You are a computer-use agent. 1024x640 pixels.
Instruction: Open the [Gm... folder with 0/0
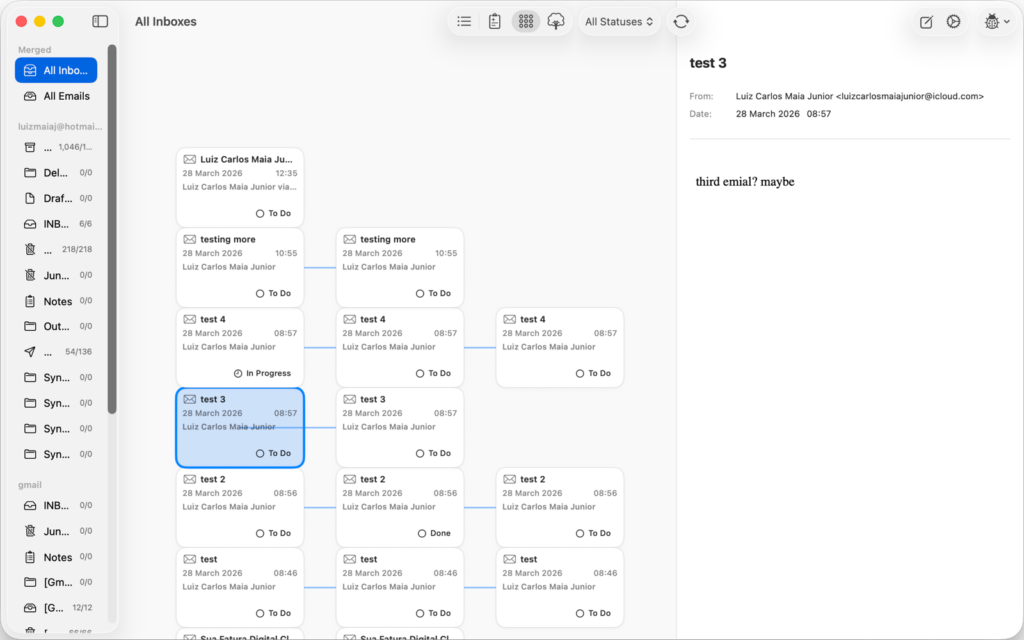[56, 583]
